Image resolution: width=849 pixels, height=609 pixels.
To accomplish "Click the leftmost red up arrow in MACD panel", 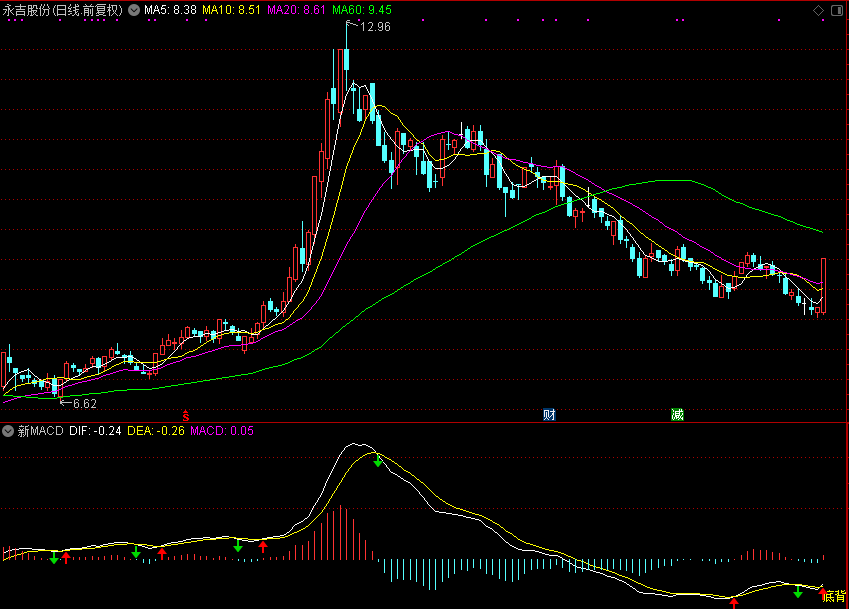I will [66, 556].
